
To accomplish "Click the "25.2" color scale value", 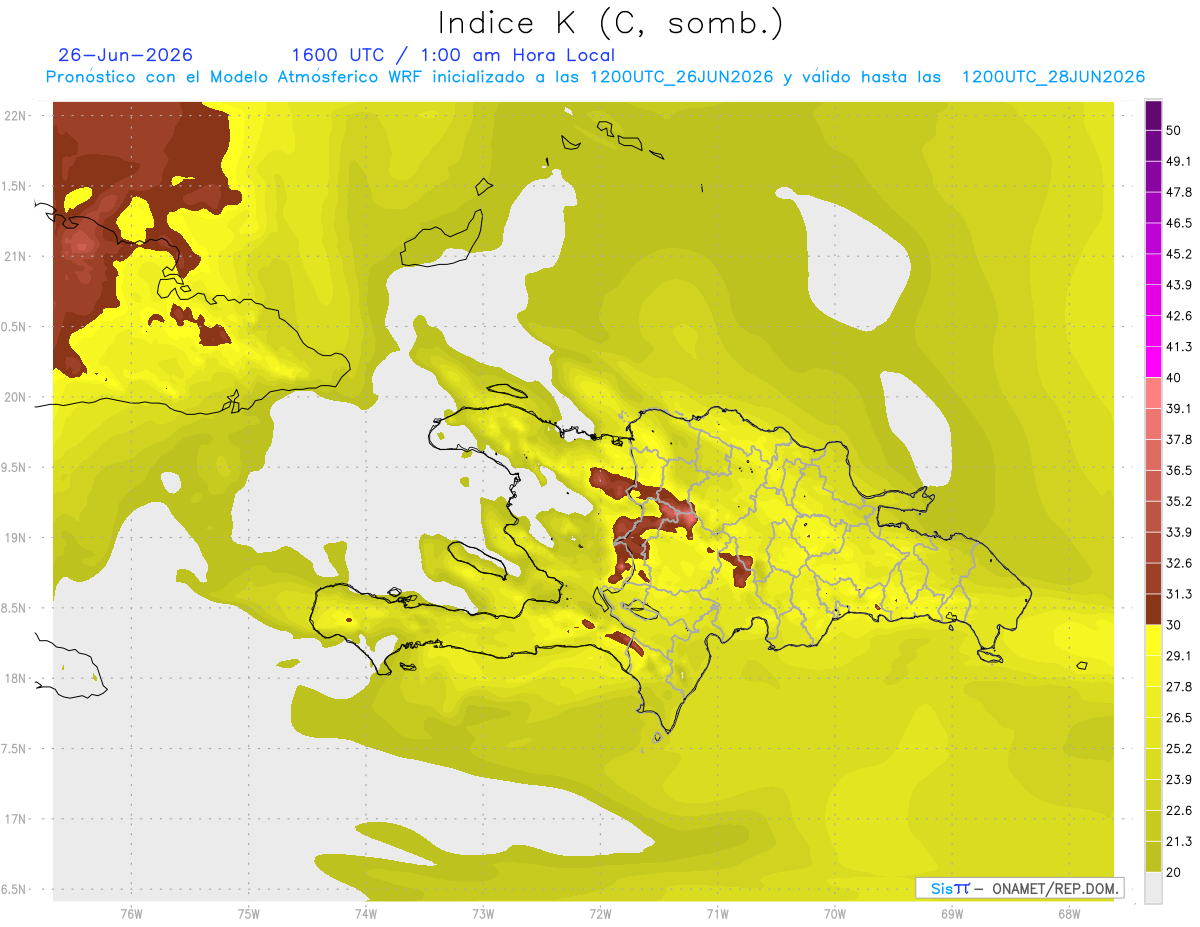I will pos(1180,749).
